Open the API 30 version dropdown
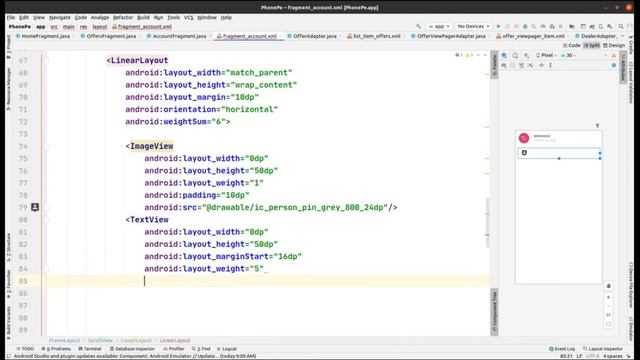640x360 pixels. pos(568,56)
